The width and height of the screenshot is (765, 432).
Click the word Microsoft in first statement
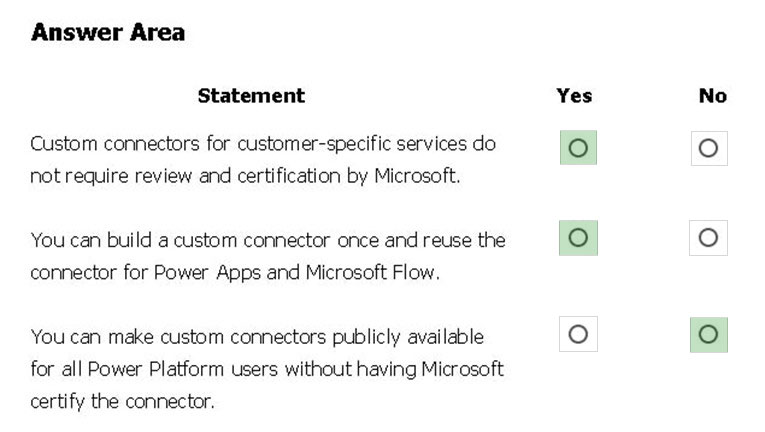click(416, 176)
